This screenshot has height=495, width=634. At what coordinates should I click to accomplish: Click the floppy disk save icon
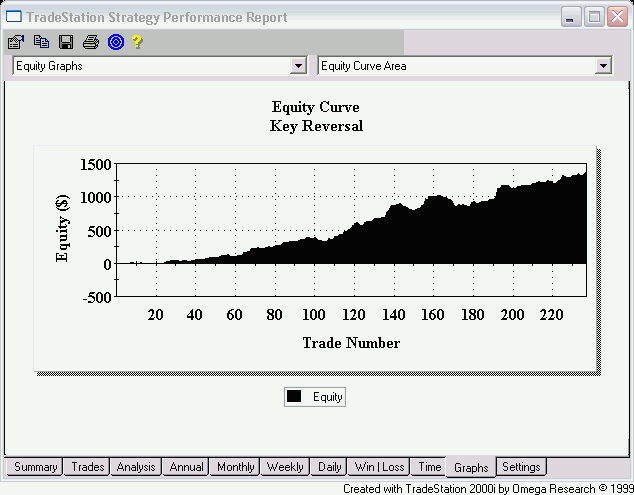tap(66, 42)
